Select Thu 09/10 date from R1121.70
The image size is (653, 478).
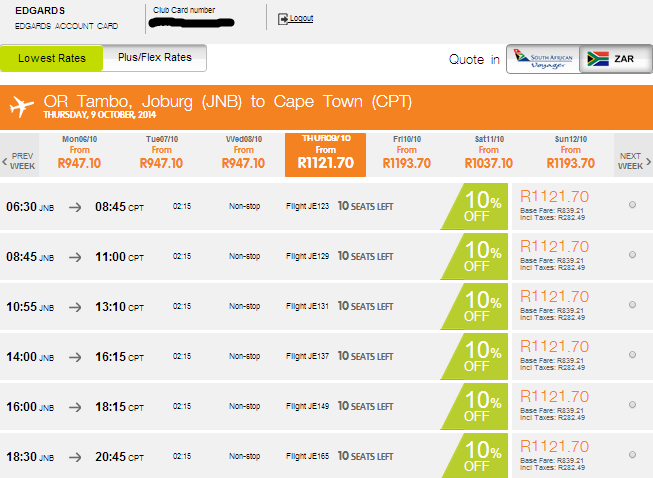point(325,155)
